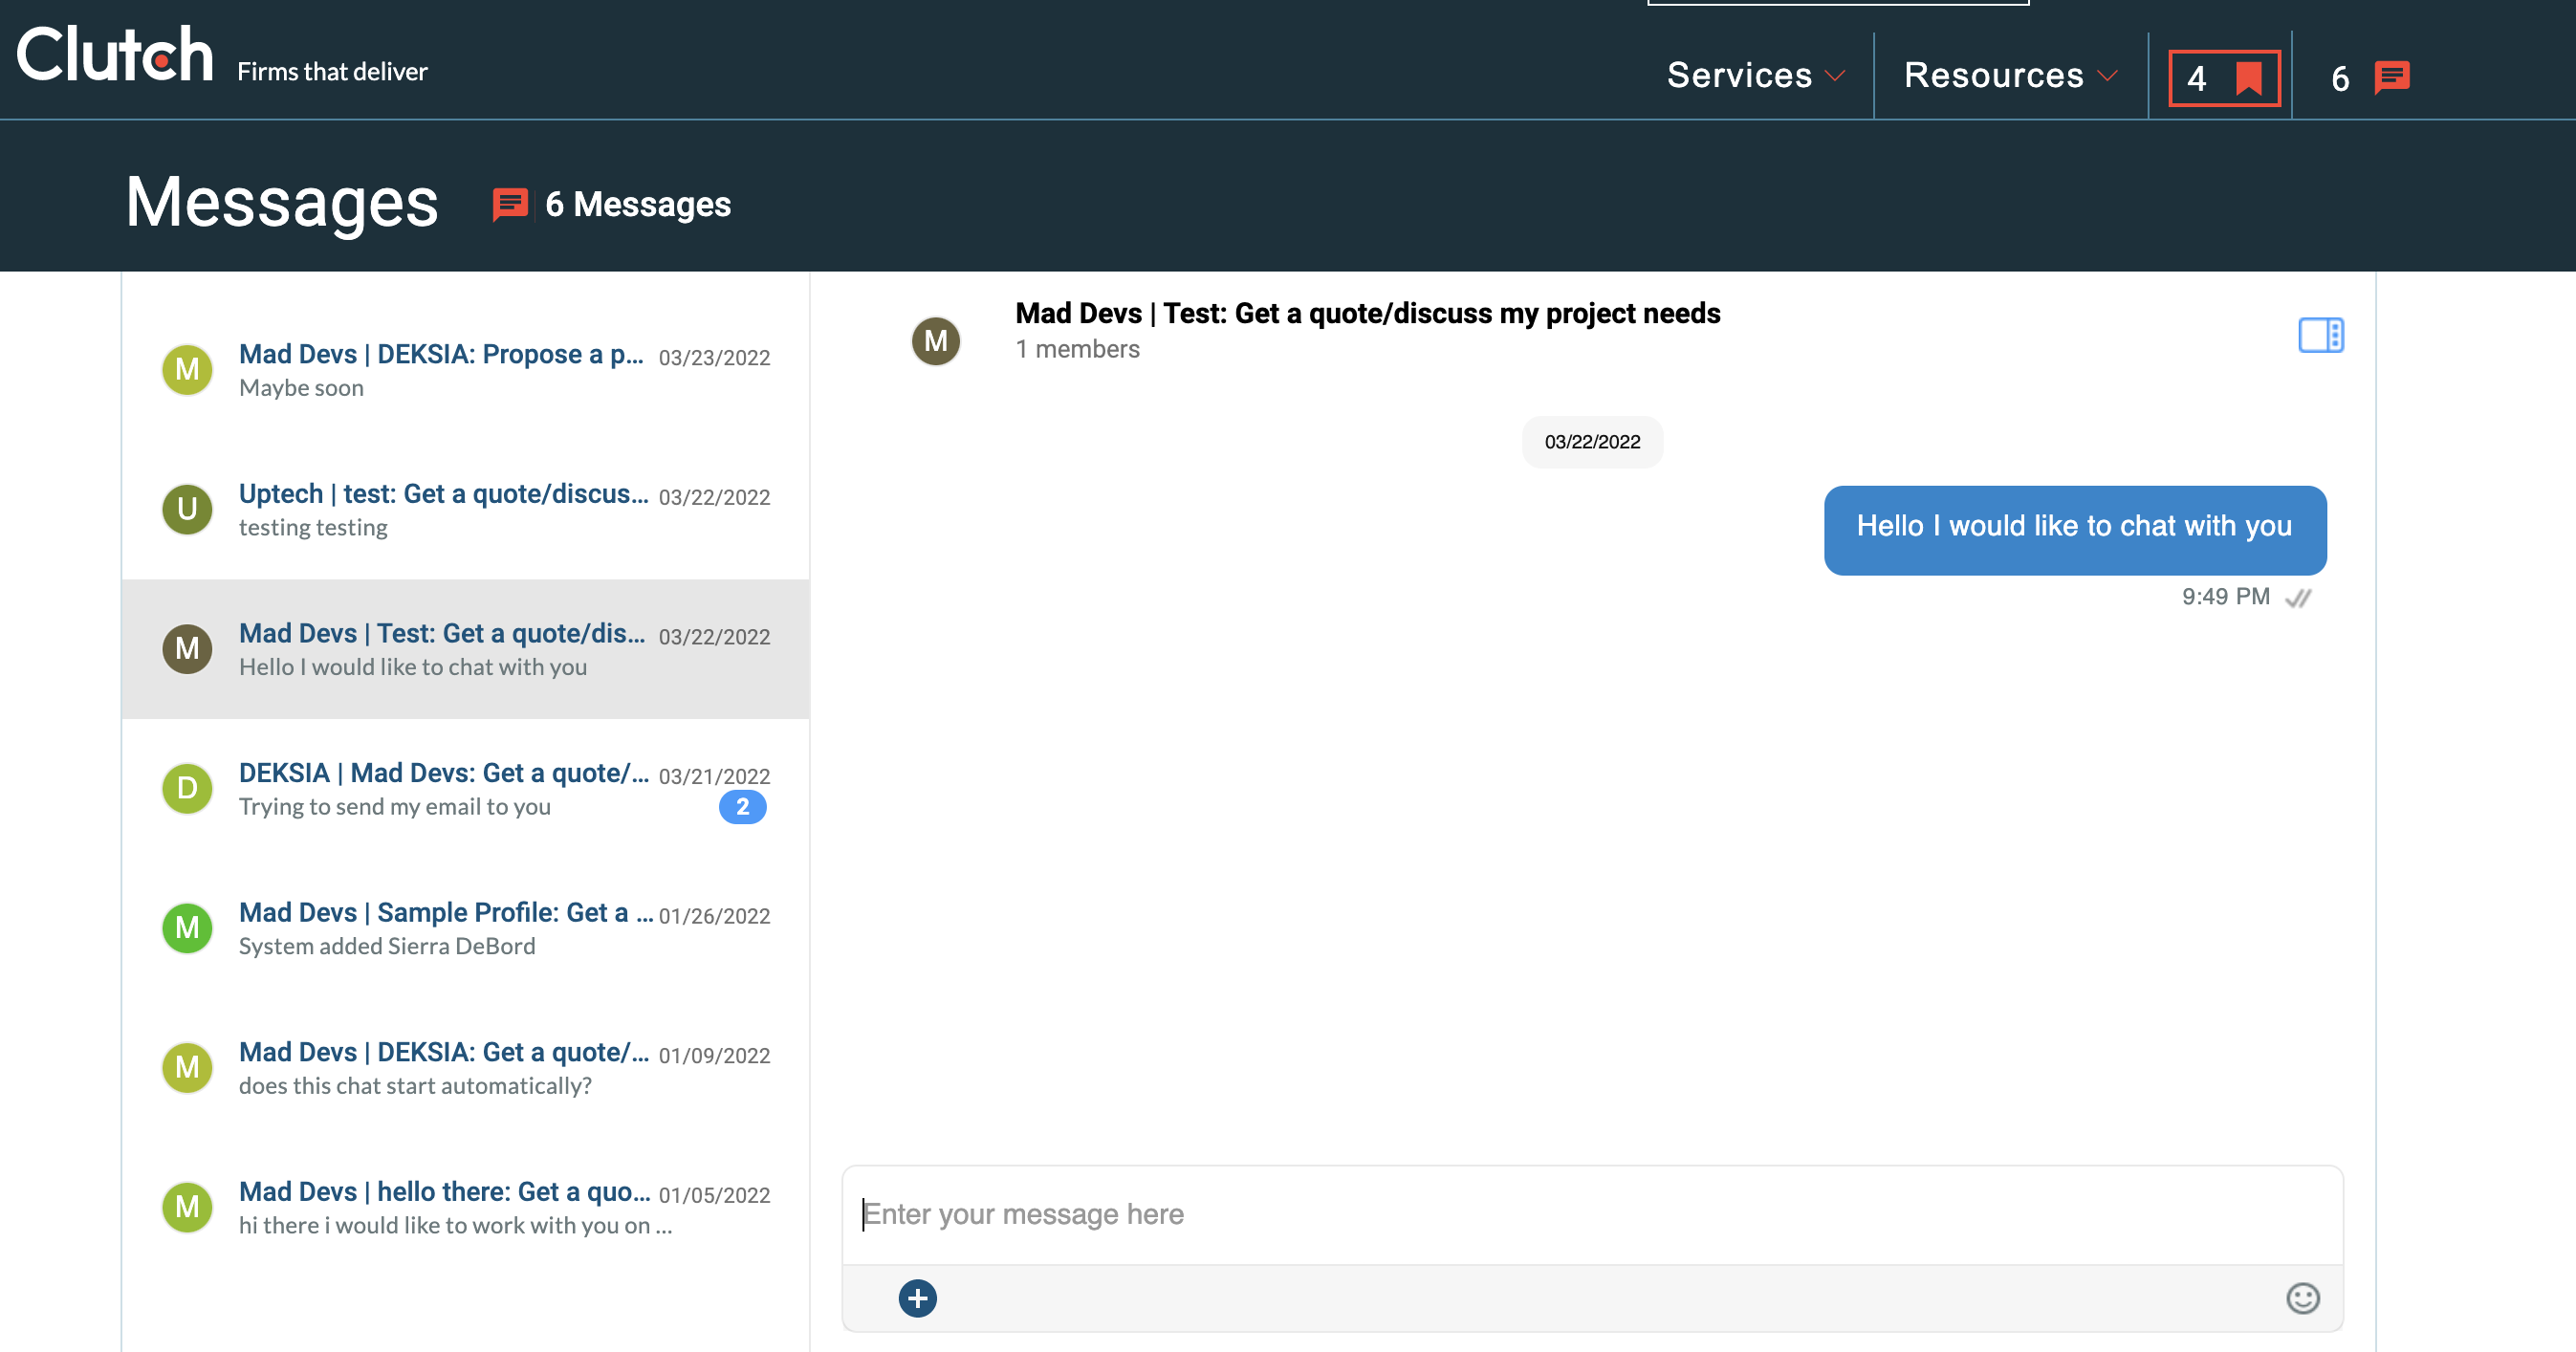Click the 1 members label

click(x=1077, y=349)
